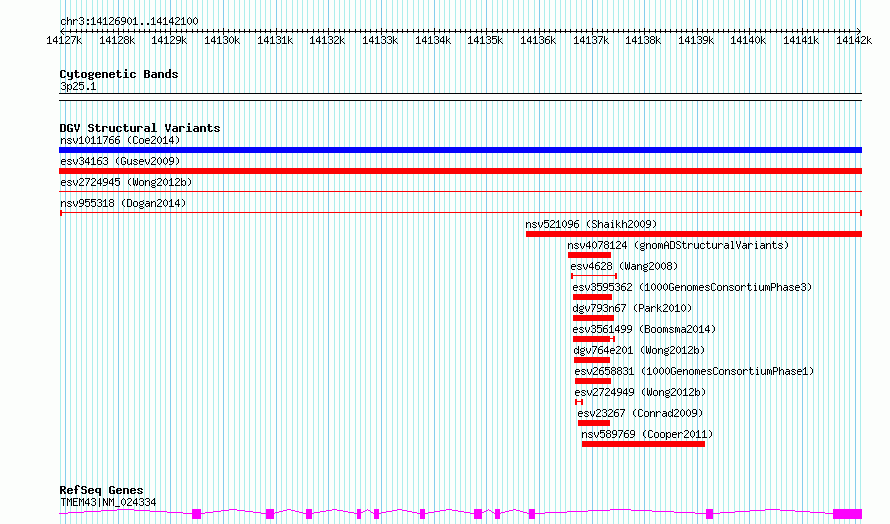The image size is (890, 524).
Task: Open esv4628 (Wang2008) variant label
Action: pyautogui.click(x=624, y=266)
